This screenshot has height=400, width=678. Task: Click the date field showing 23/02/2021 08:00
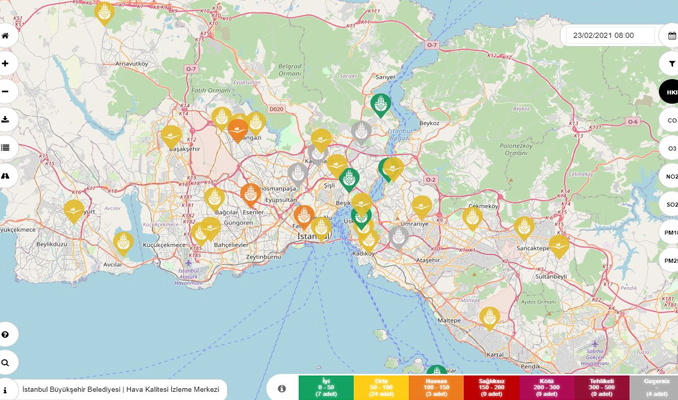point(606,35)
